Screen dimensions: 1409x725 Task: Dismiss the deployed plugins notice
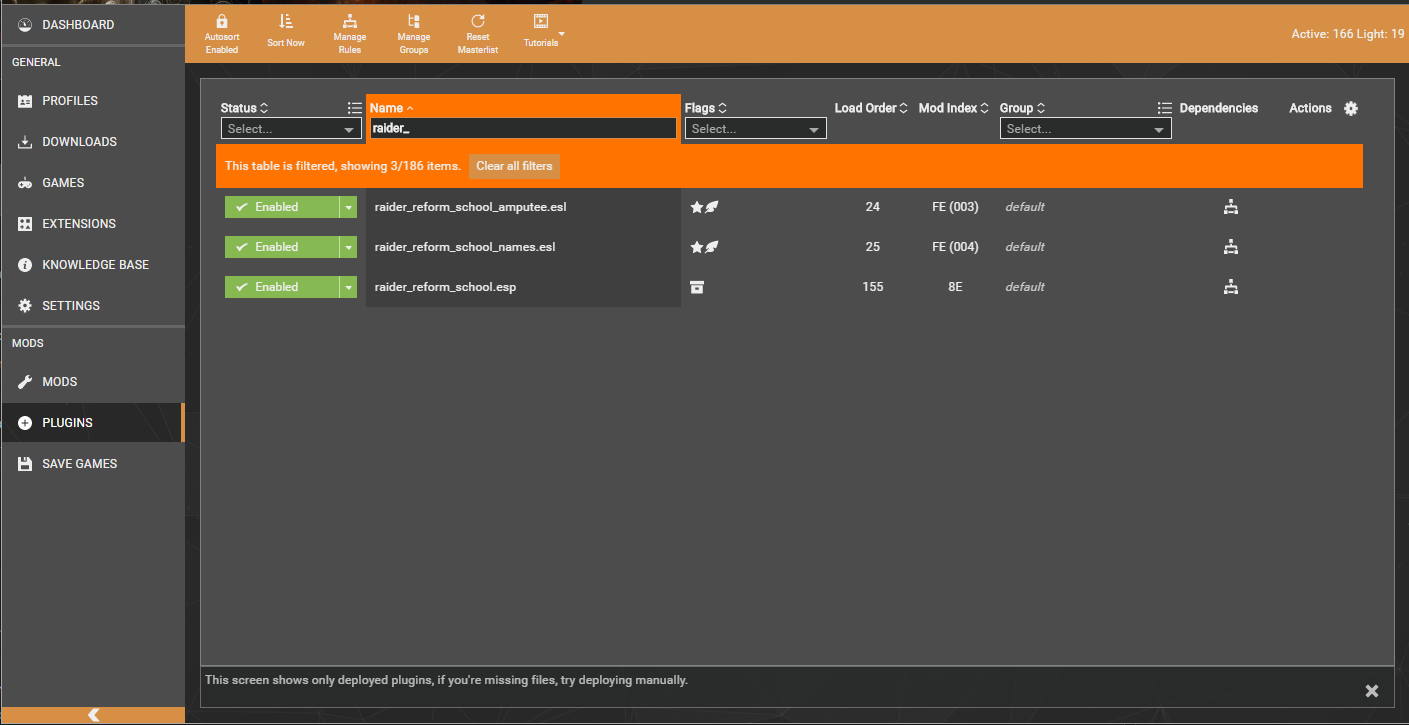point(1372,691)
